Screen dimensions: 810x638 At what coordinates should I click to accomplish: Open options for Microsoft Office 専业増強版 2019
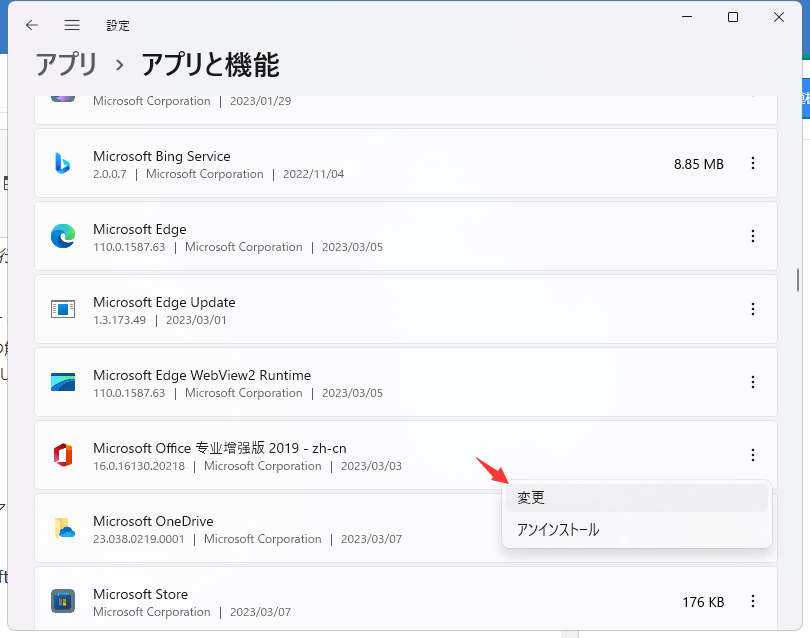753,455
